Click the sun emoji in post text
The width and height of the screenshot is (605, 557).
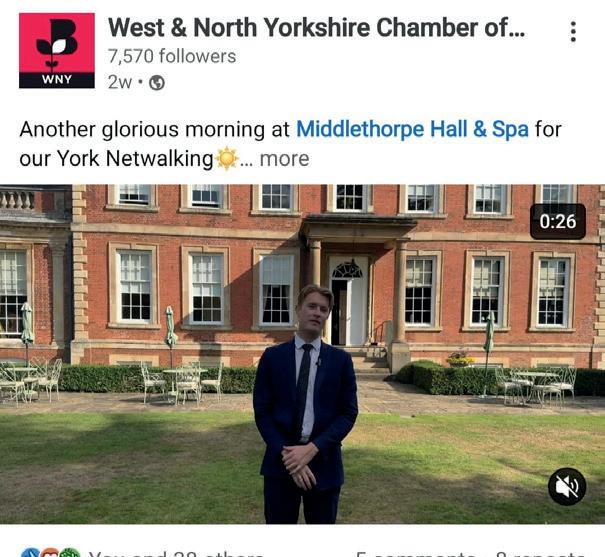[x=226, y=159]
